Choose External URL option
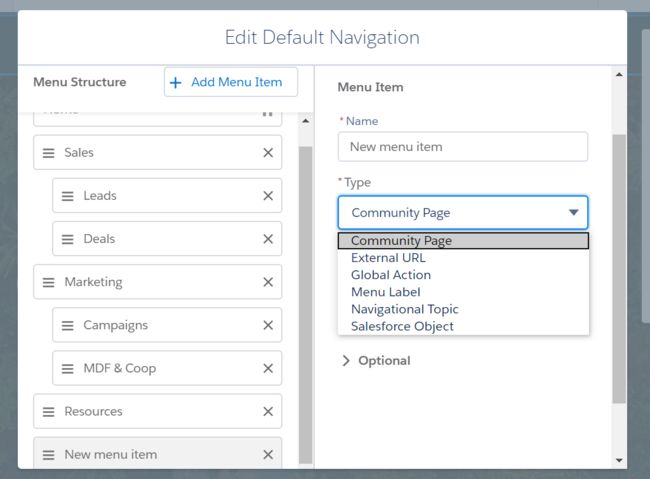Screen dimensions: 650x479 pyautogui.click(x=463, y=258)
